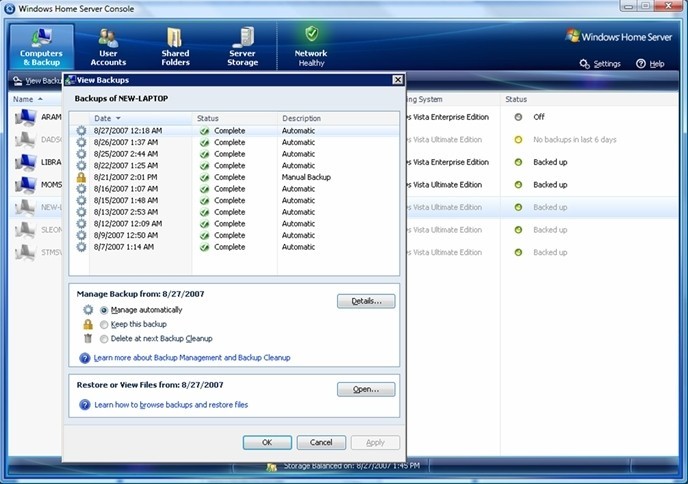Select the greyed DADS computer icon
Viewport: 688px width, 484px height.
[x=25, y=140]
